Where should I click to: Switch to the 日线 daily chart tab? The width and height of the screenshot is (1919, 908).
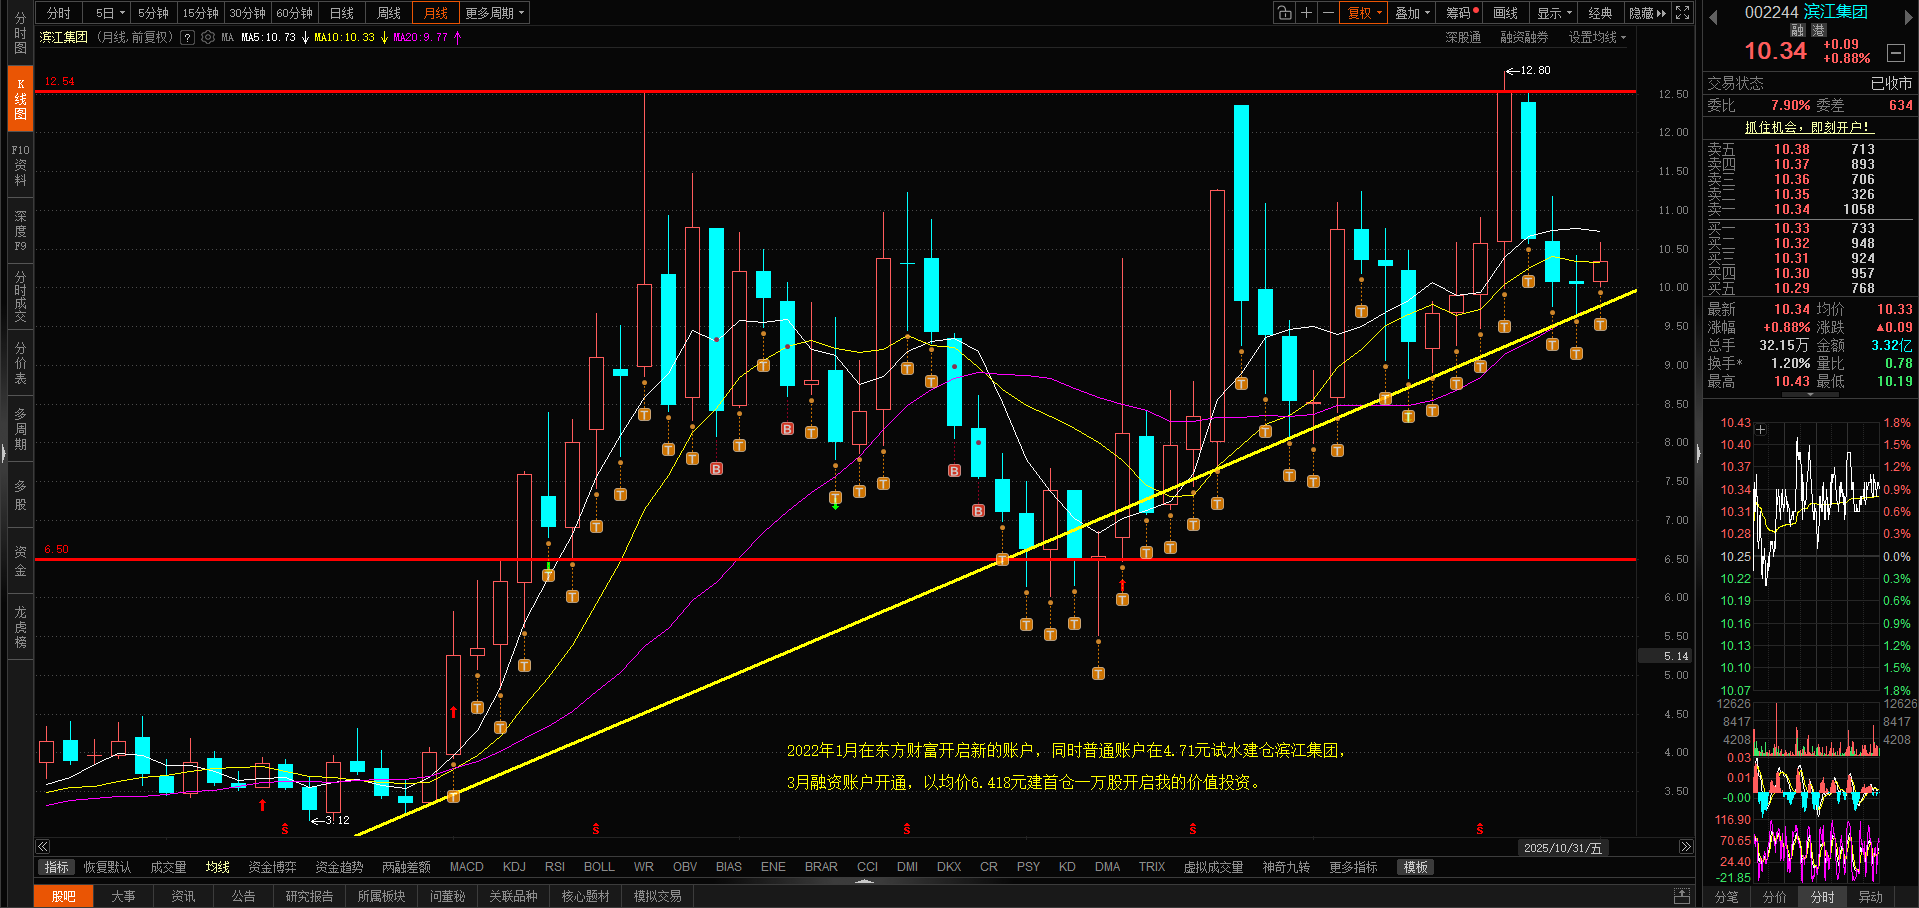tap(342, 13)
